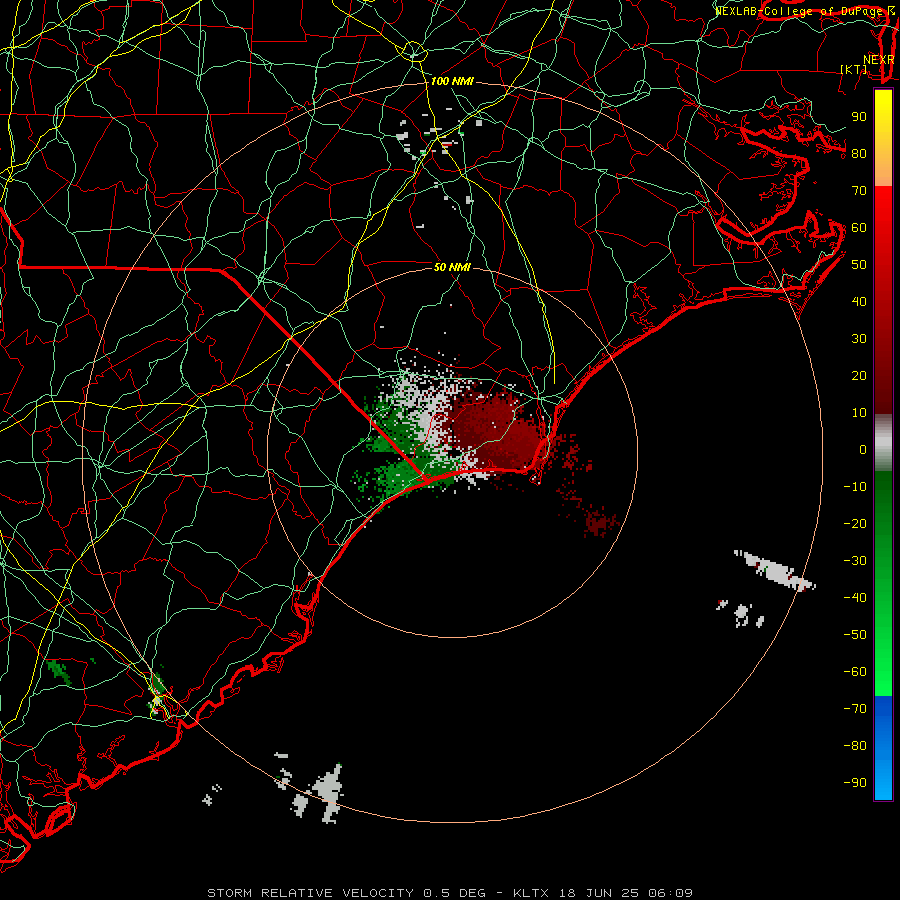Click the 100 NMI range ring label
This screenshot has width=900, height=900.
(452, 82)
